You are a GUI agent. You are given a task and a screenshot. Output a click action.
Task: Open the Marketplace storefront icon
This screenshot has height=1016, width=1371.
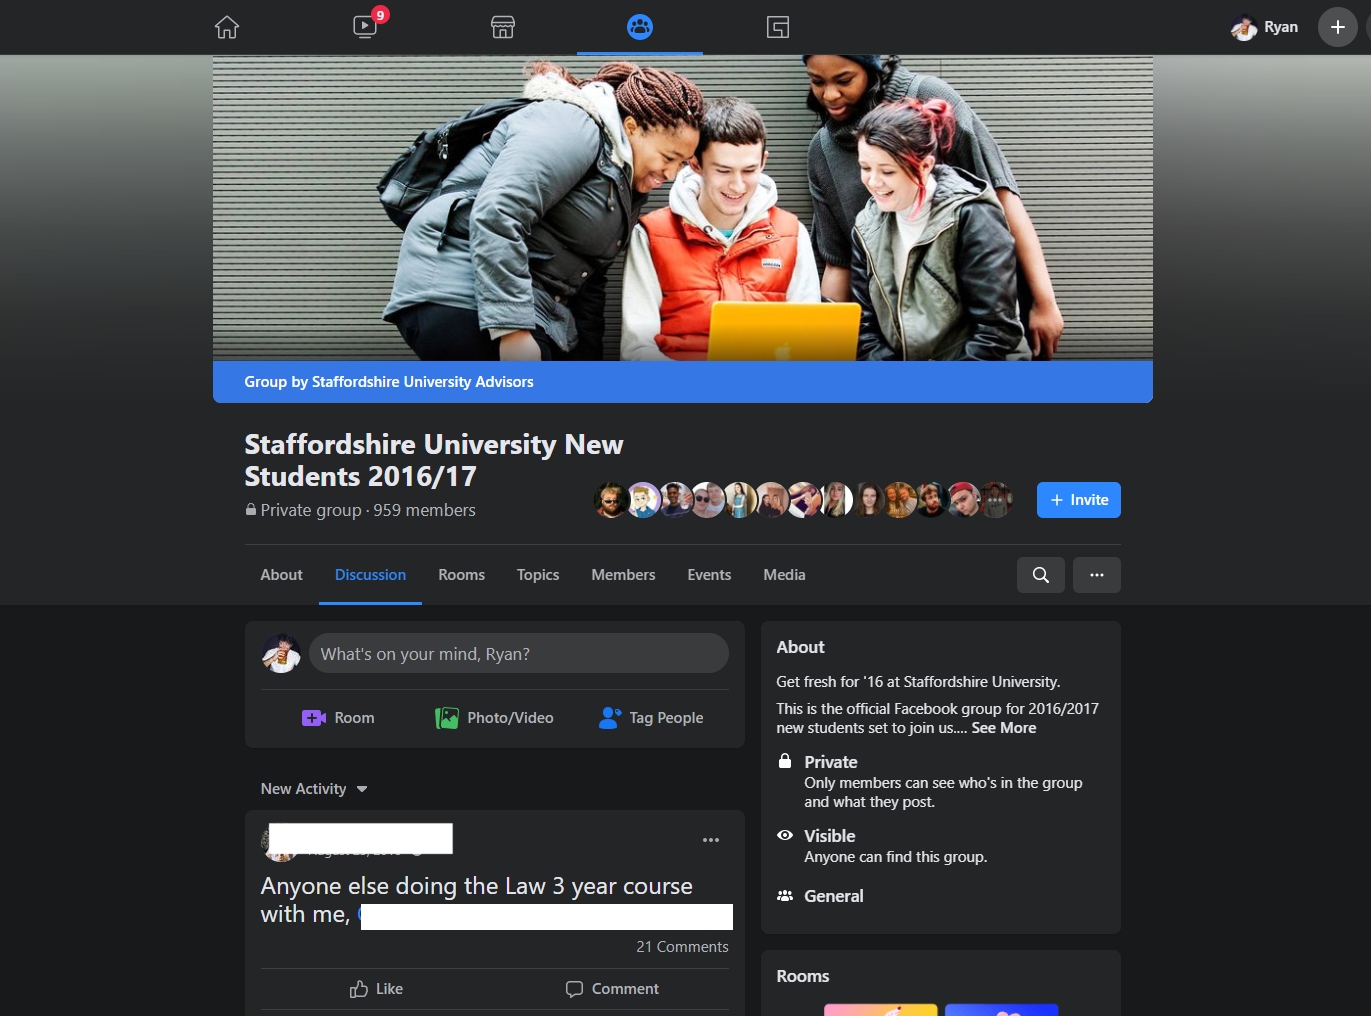pos(503,27)
